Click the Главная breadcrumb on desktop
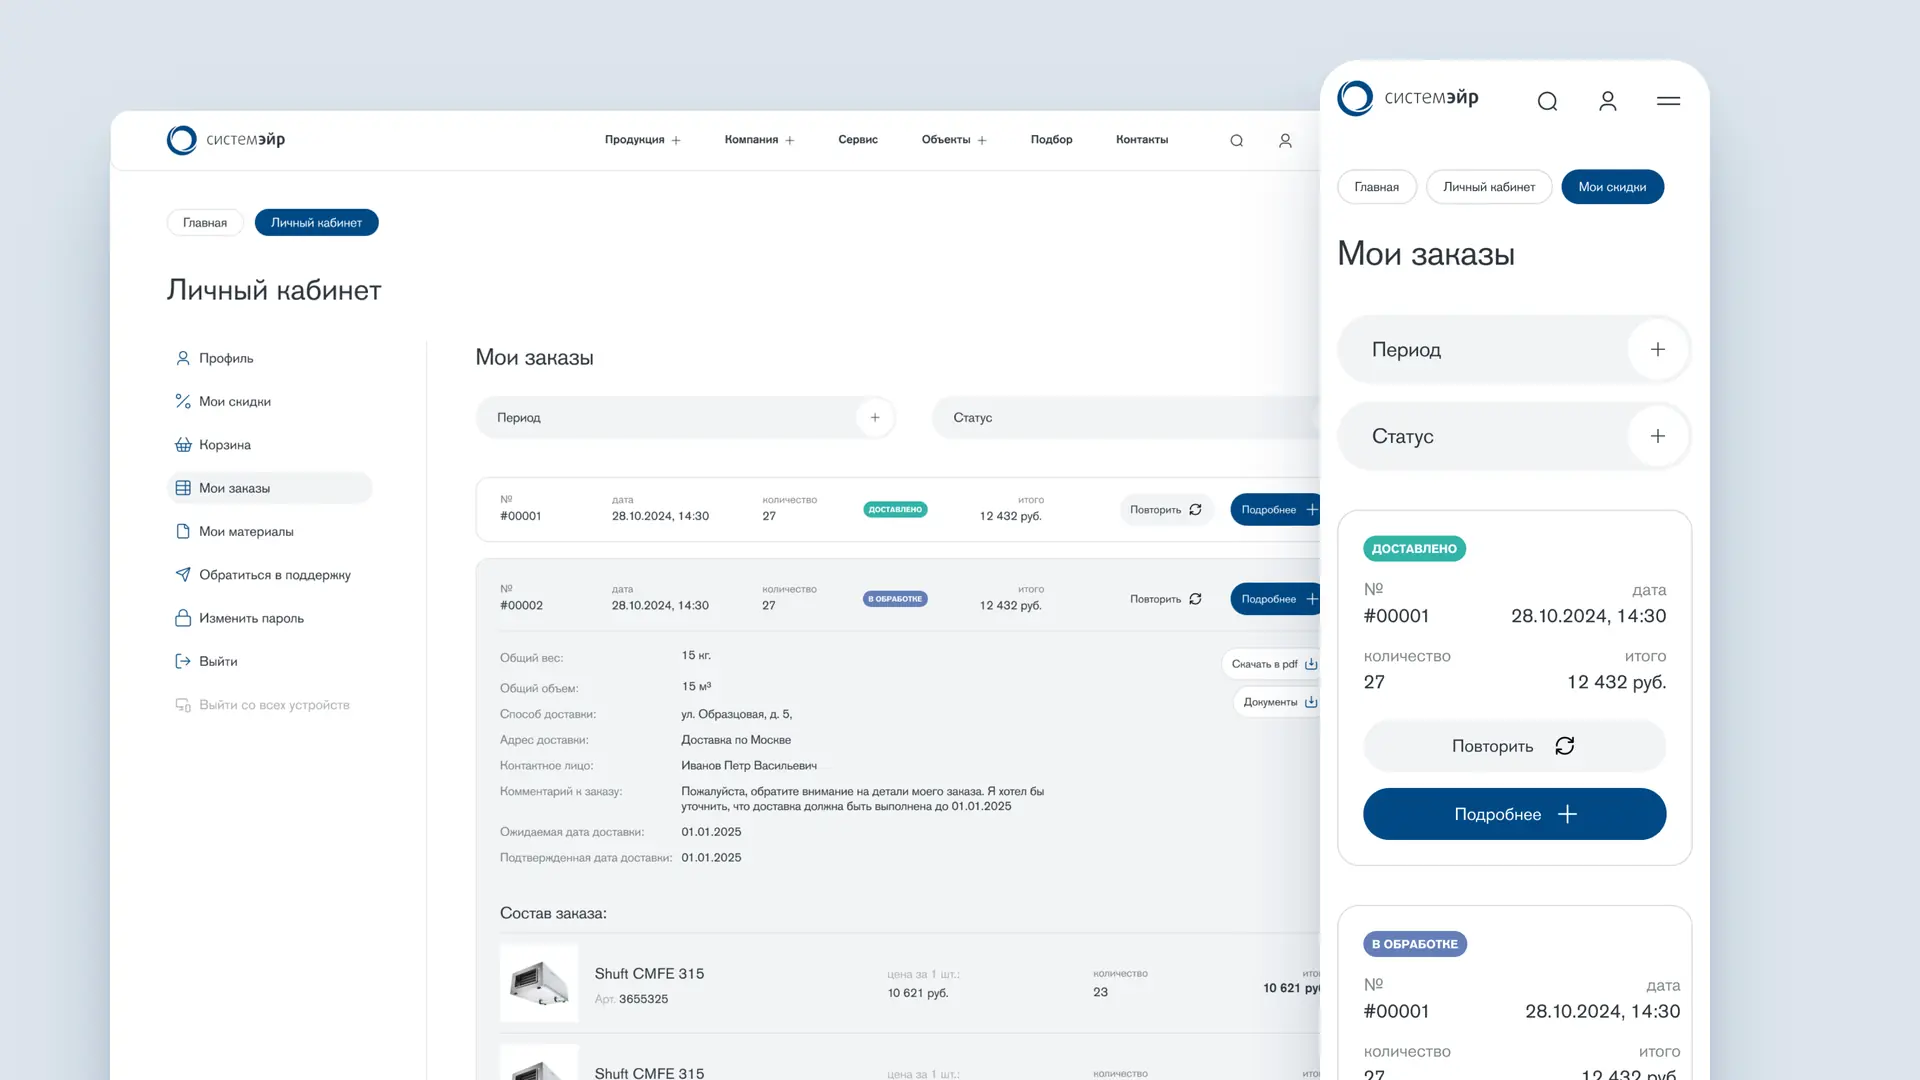The width and height of the screenshot is (1920, 1080). tap(205, 223)
